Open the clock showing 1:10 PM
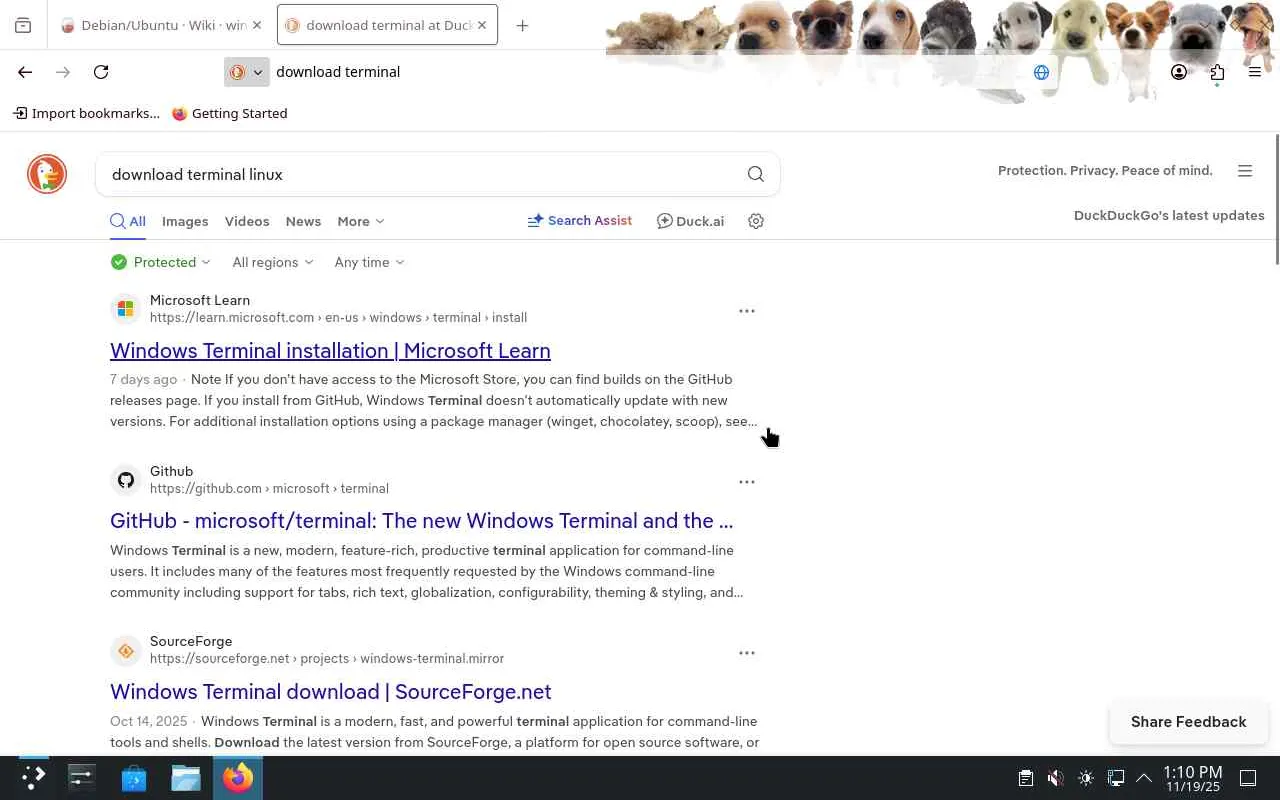The height and width of the screenshot is (800, 1280). click(1193, 778)
